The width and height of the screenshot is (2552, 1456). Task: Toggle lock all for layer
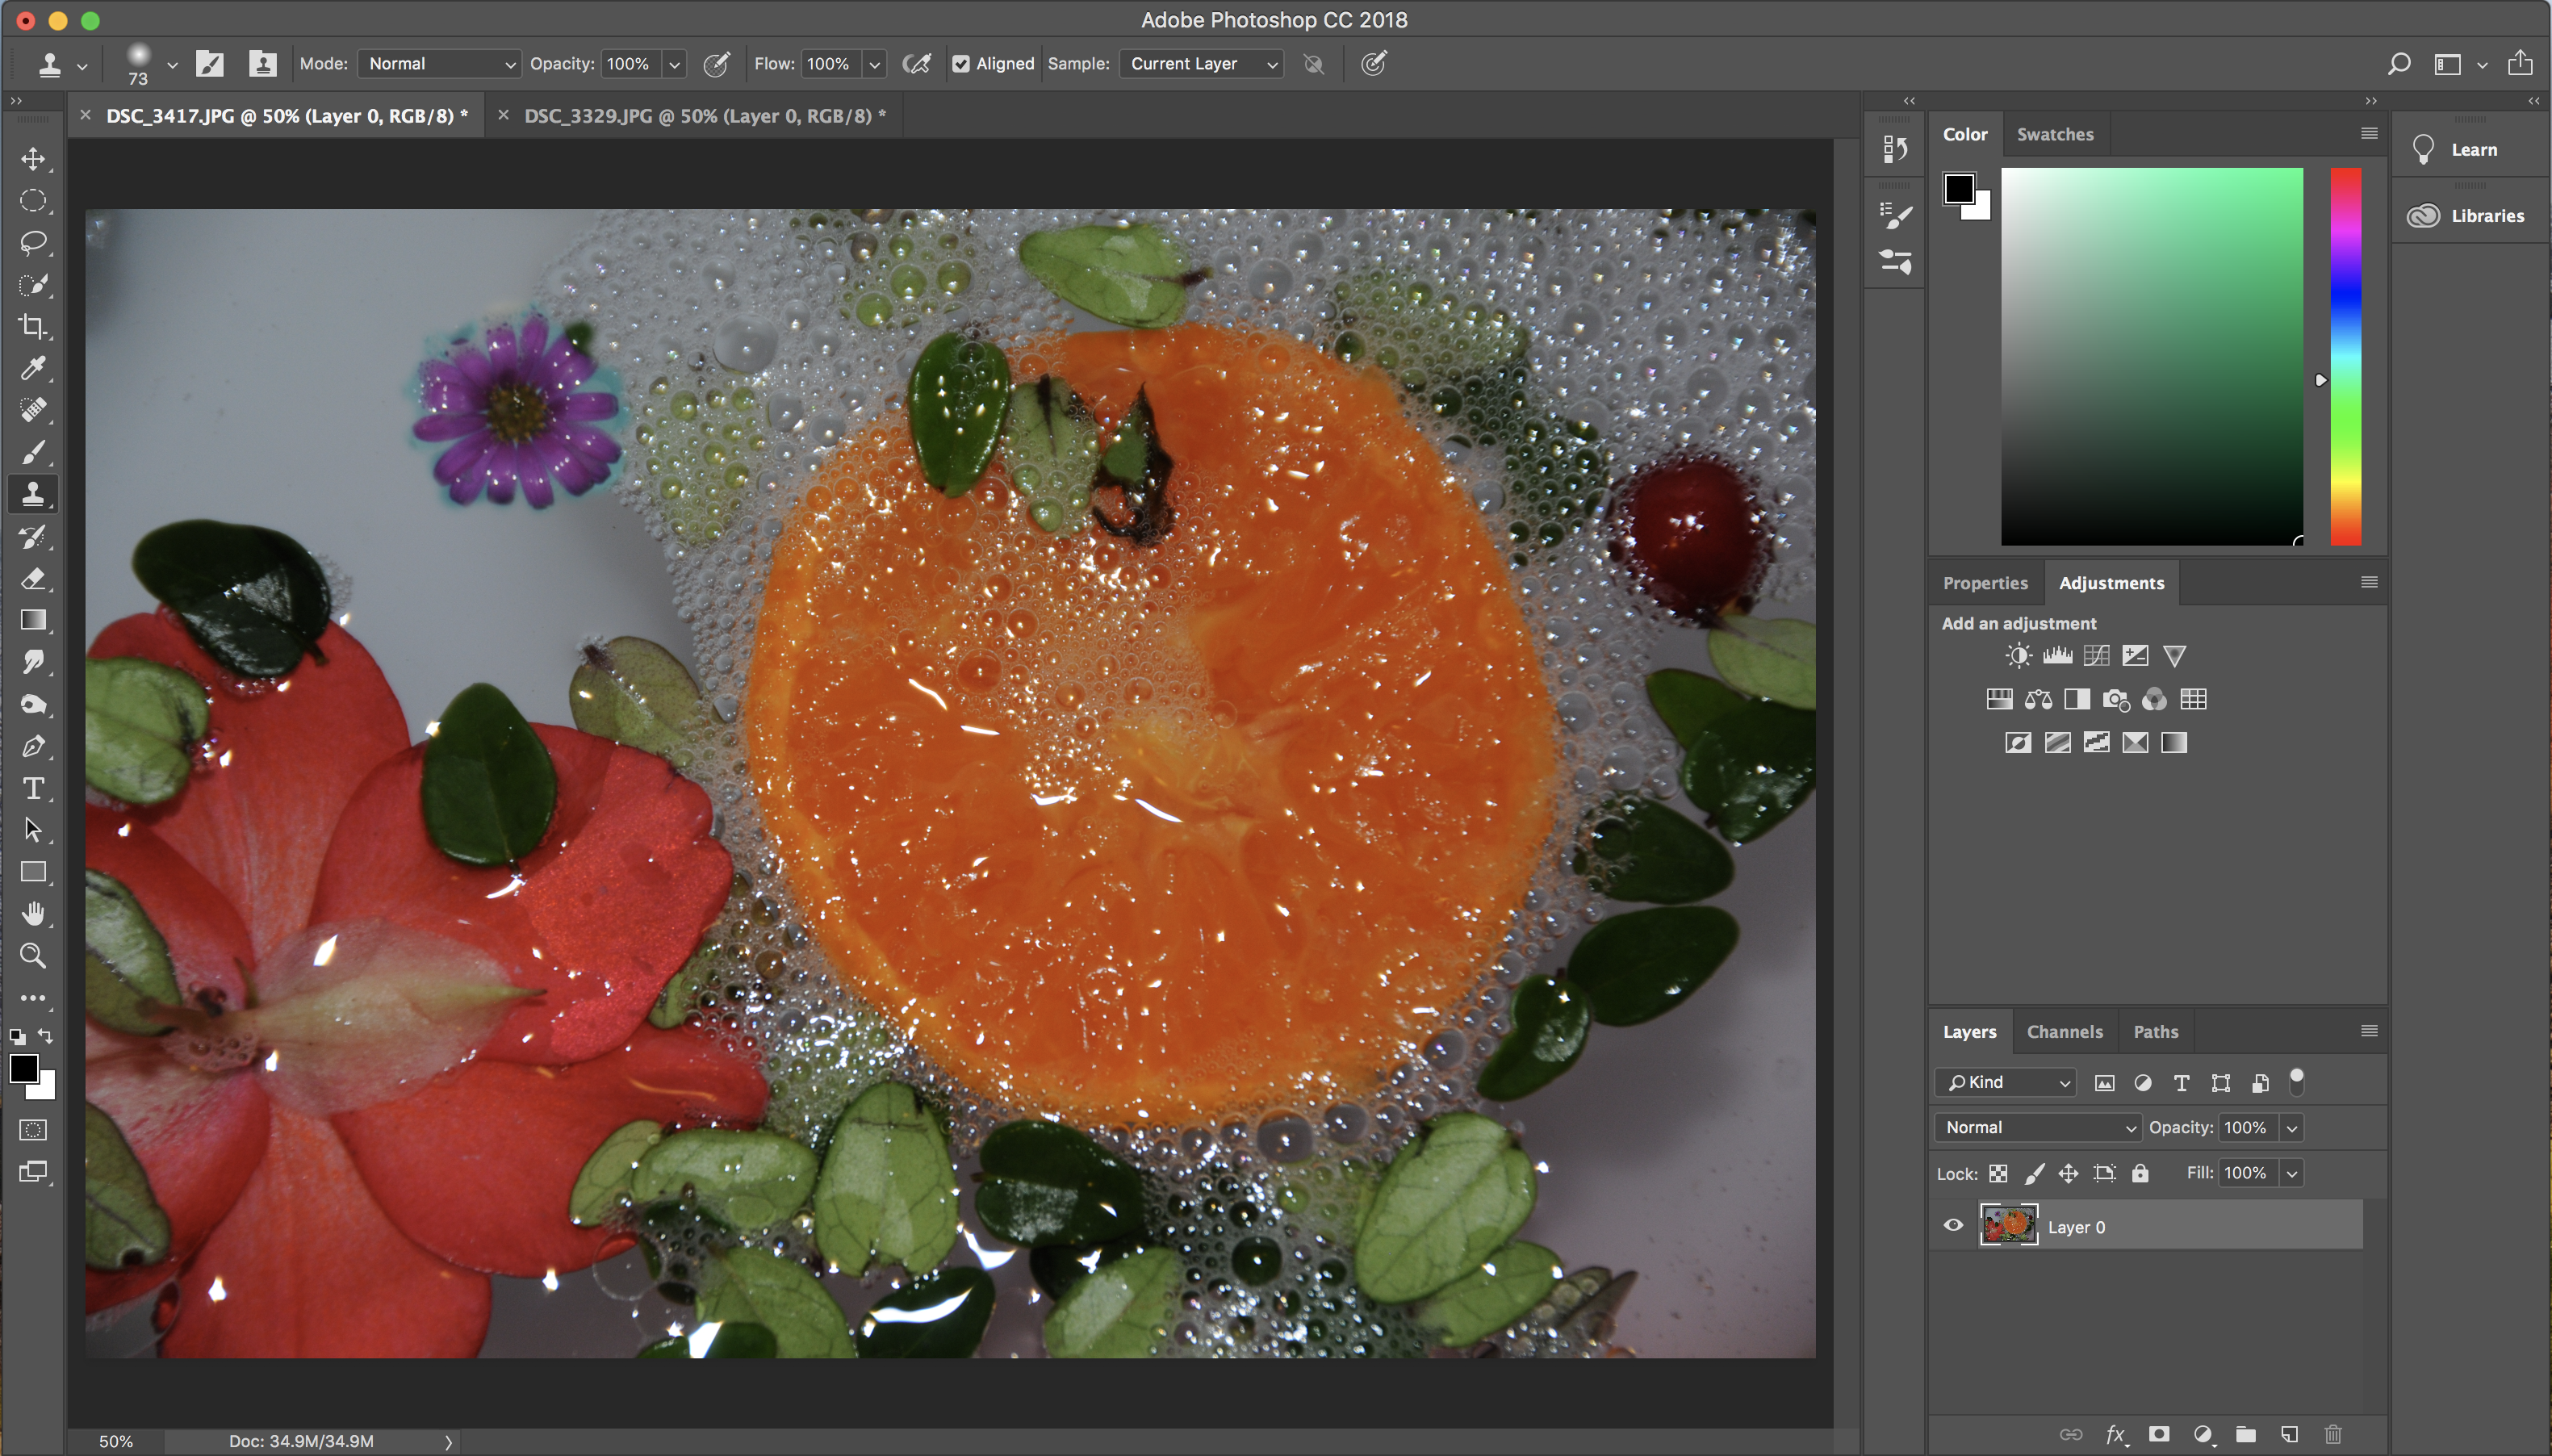tap(2140, 1173)
